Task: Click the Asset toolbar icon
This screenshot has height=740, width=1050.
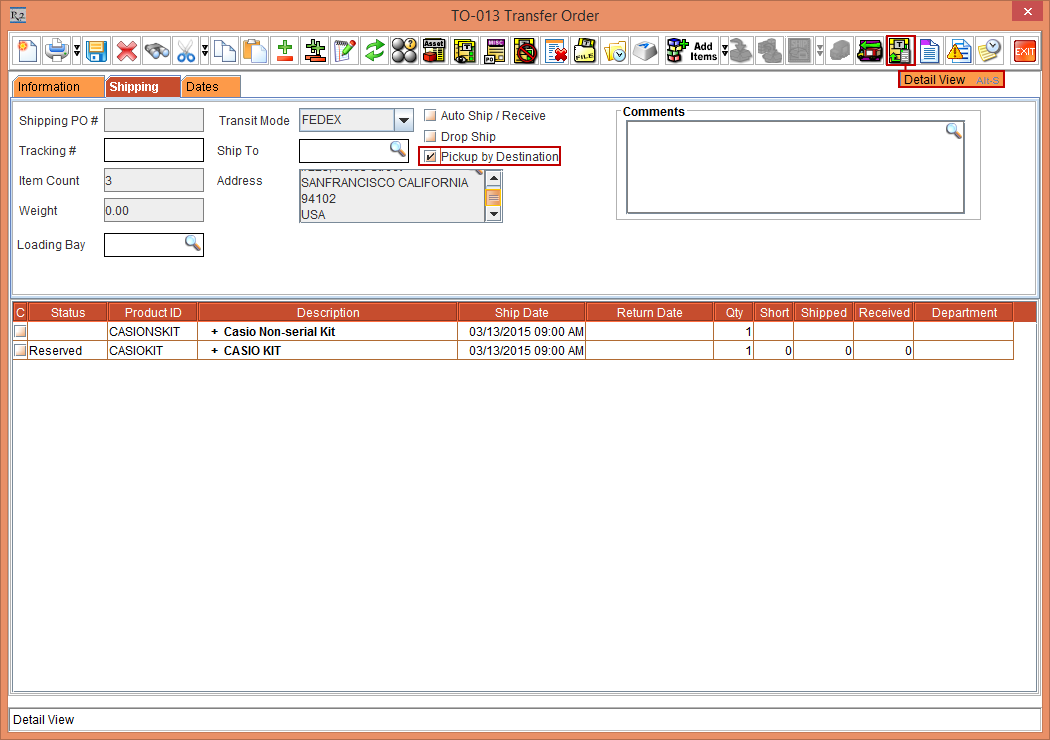Action: (x=434, y=50)
